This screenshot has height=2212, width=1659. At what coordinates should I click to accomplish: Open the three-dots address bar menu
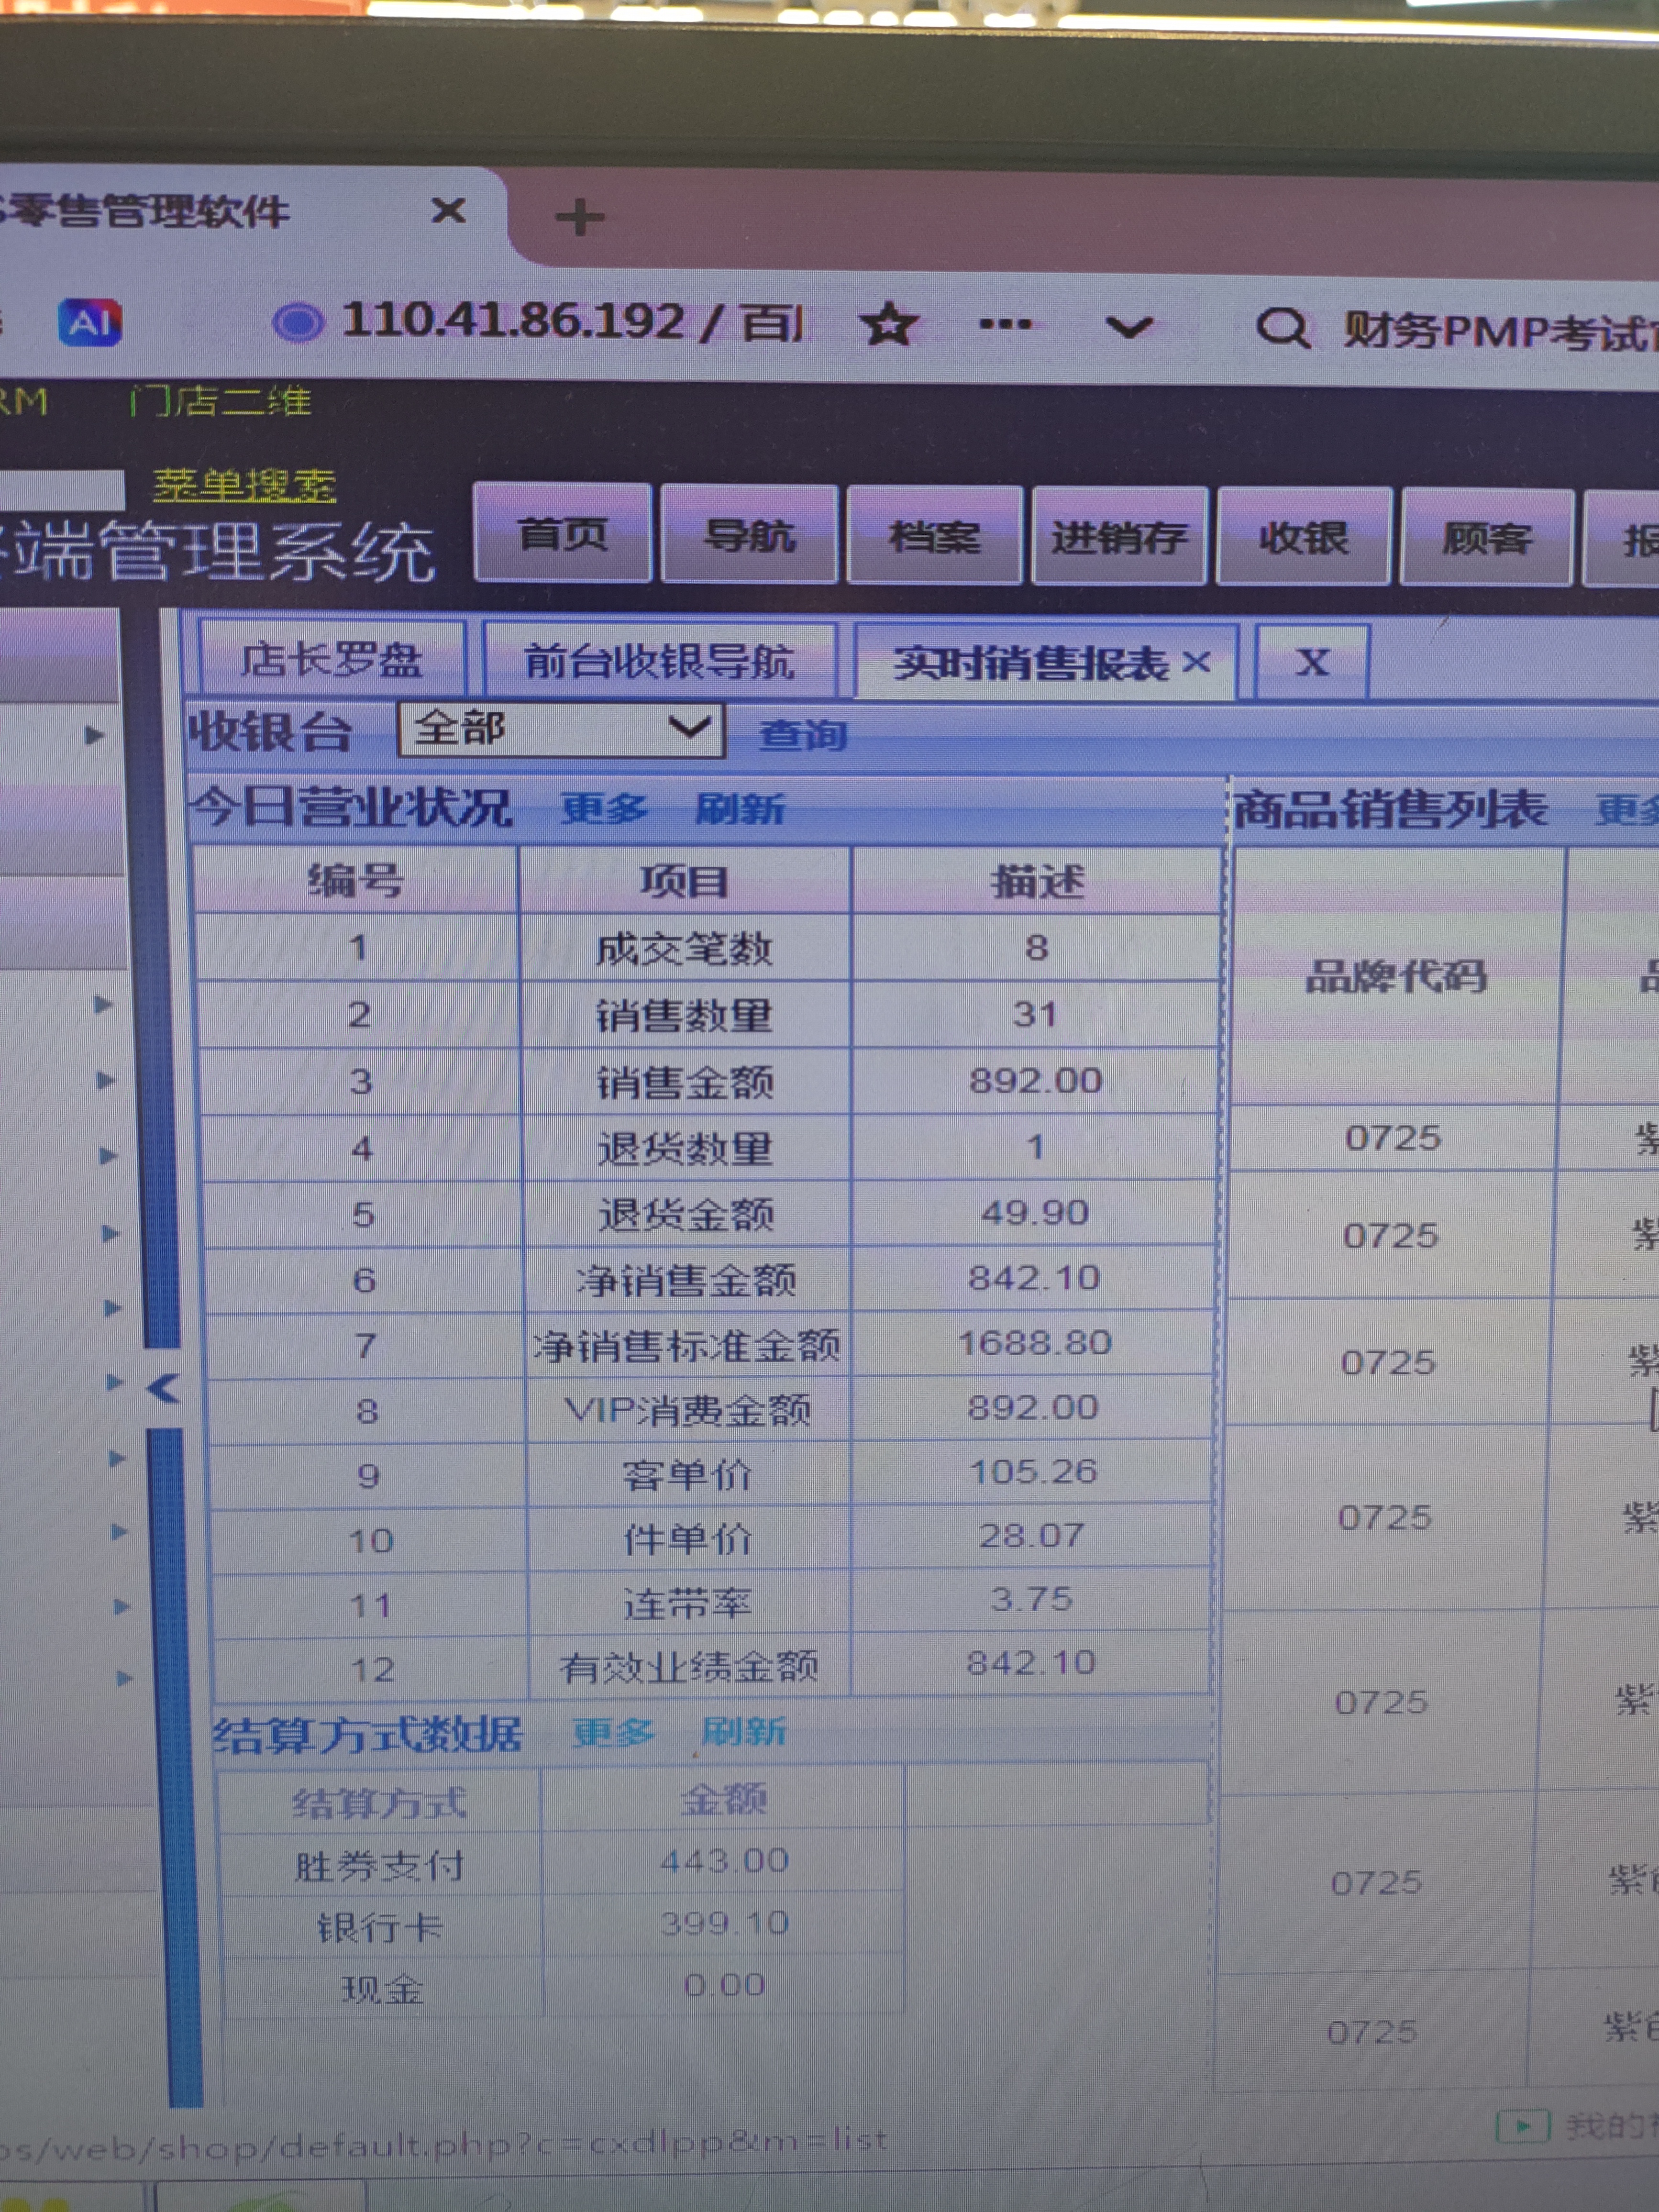1005,324
